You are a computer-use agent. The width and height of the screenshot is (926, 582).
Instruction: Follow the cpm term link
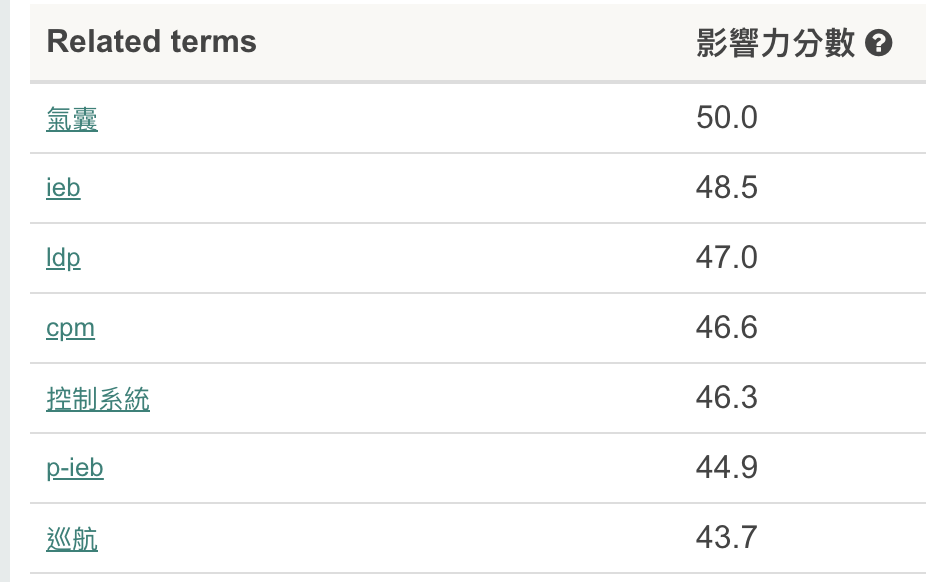tap(70, 328)
